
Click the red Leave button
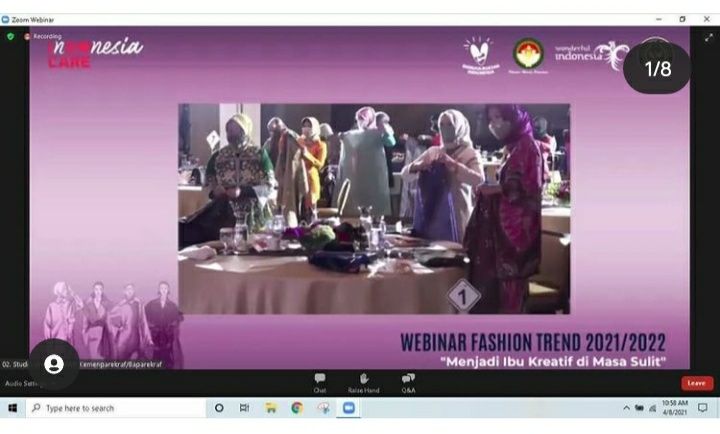coord(696,383)
